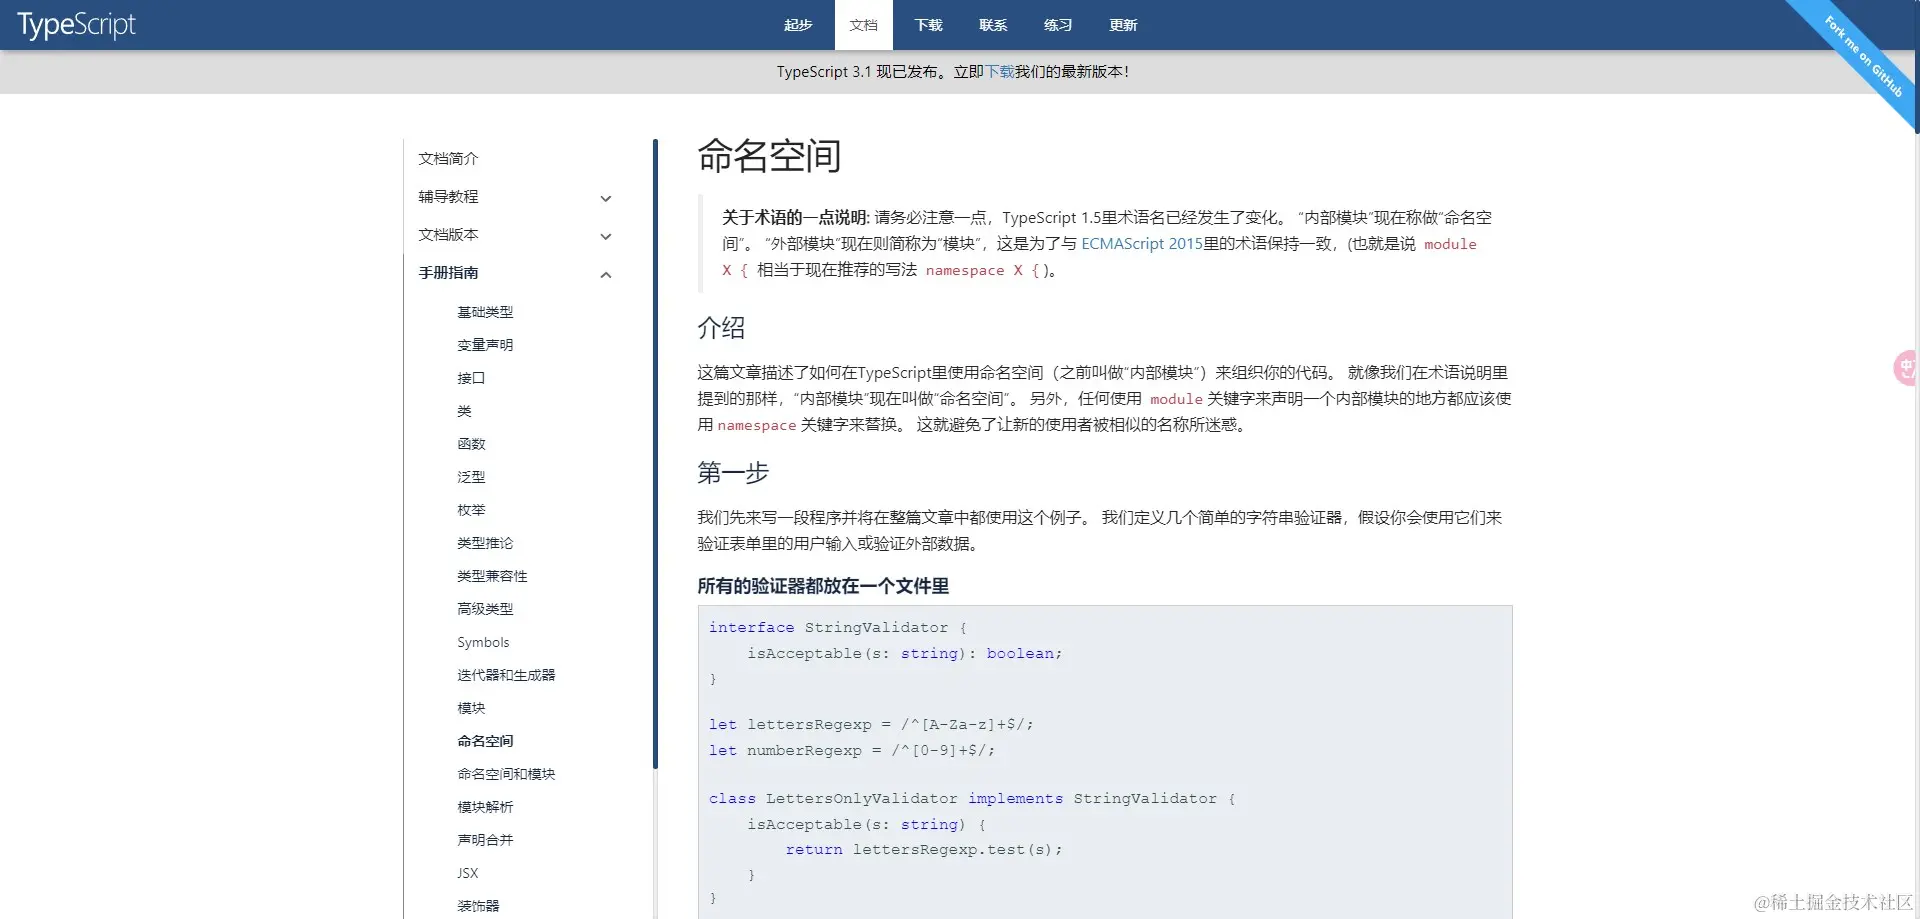Open the ECMAScript 2015 link

(1142, 244)
